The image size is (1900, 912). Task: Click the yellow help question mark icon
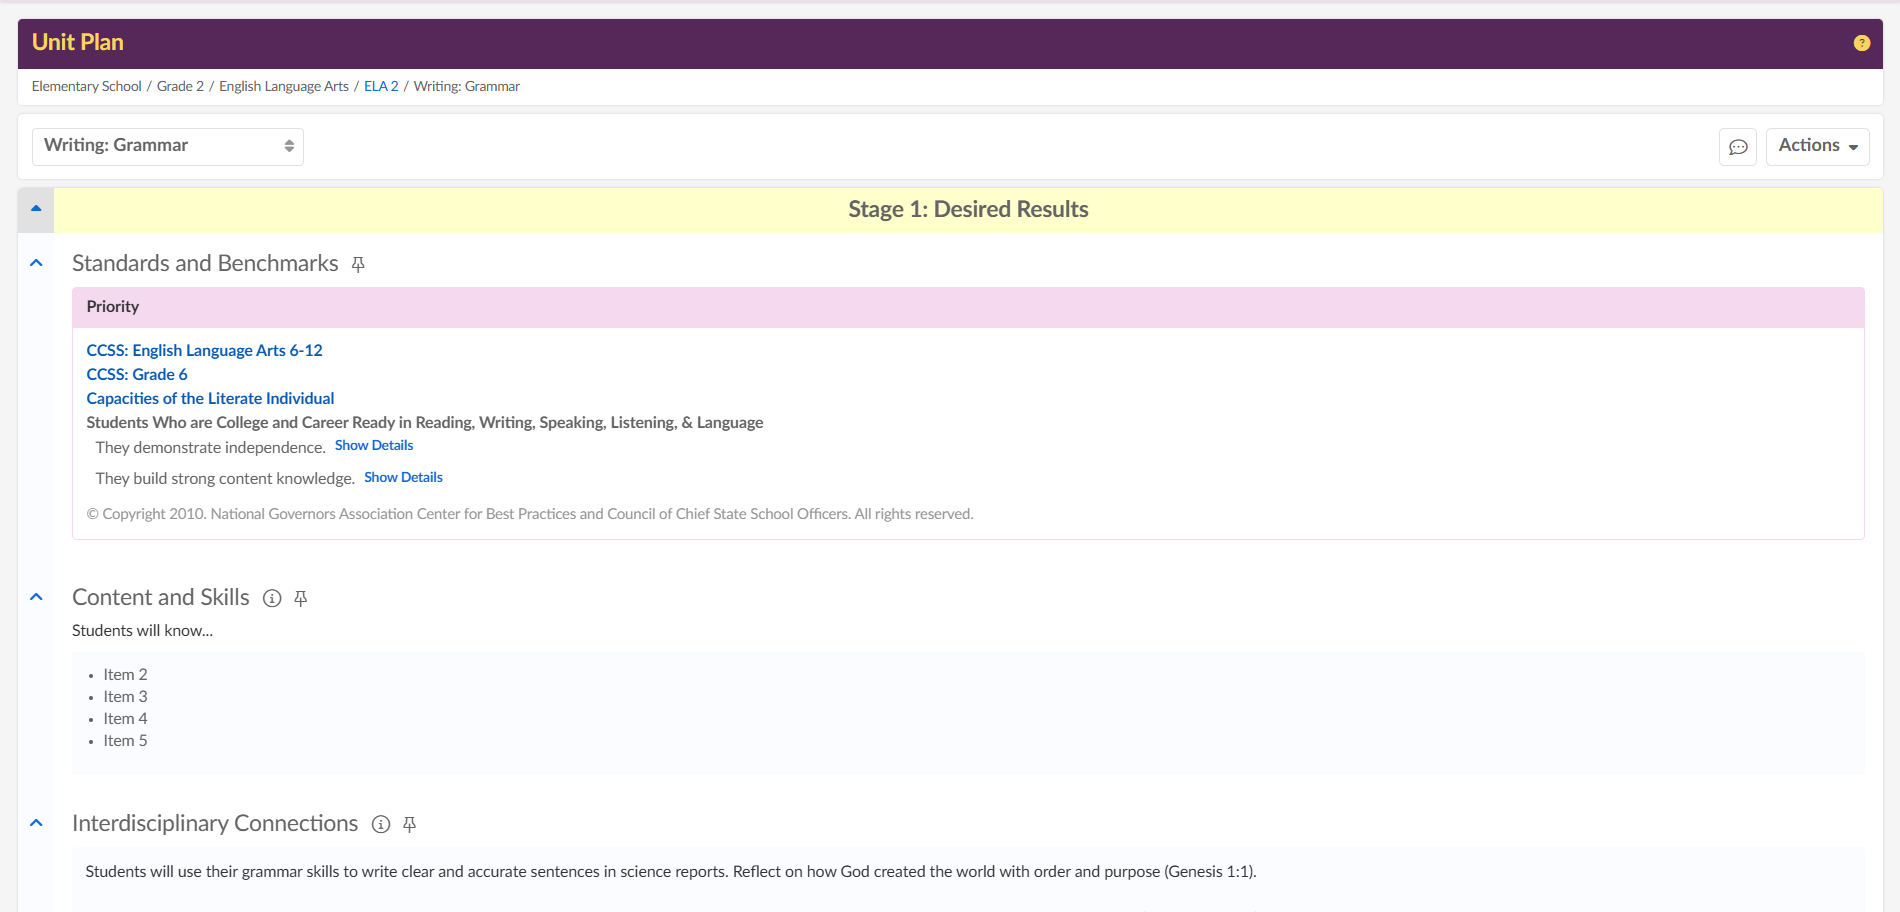pos(1861,43)
